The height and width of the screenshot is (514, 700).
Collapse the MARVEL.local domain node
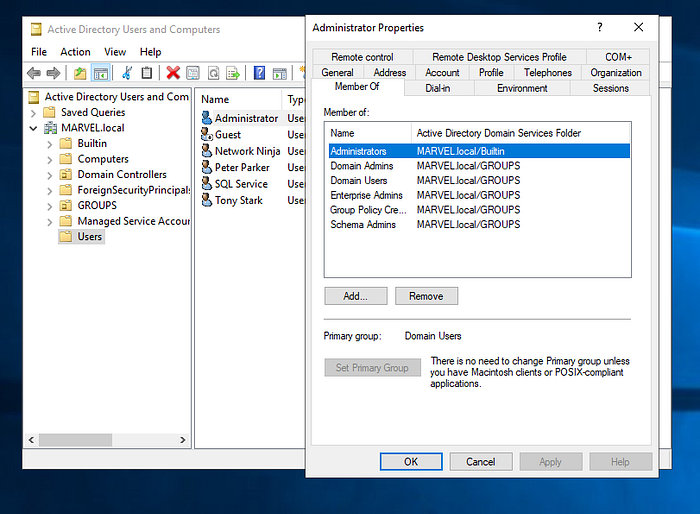[x=34, y=128]
